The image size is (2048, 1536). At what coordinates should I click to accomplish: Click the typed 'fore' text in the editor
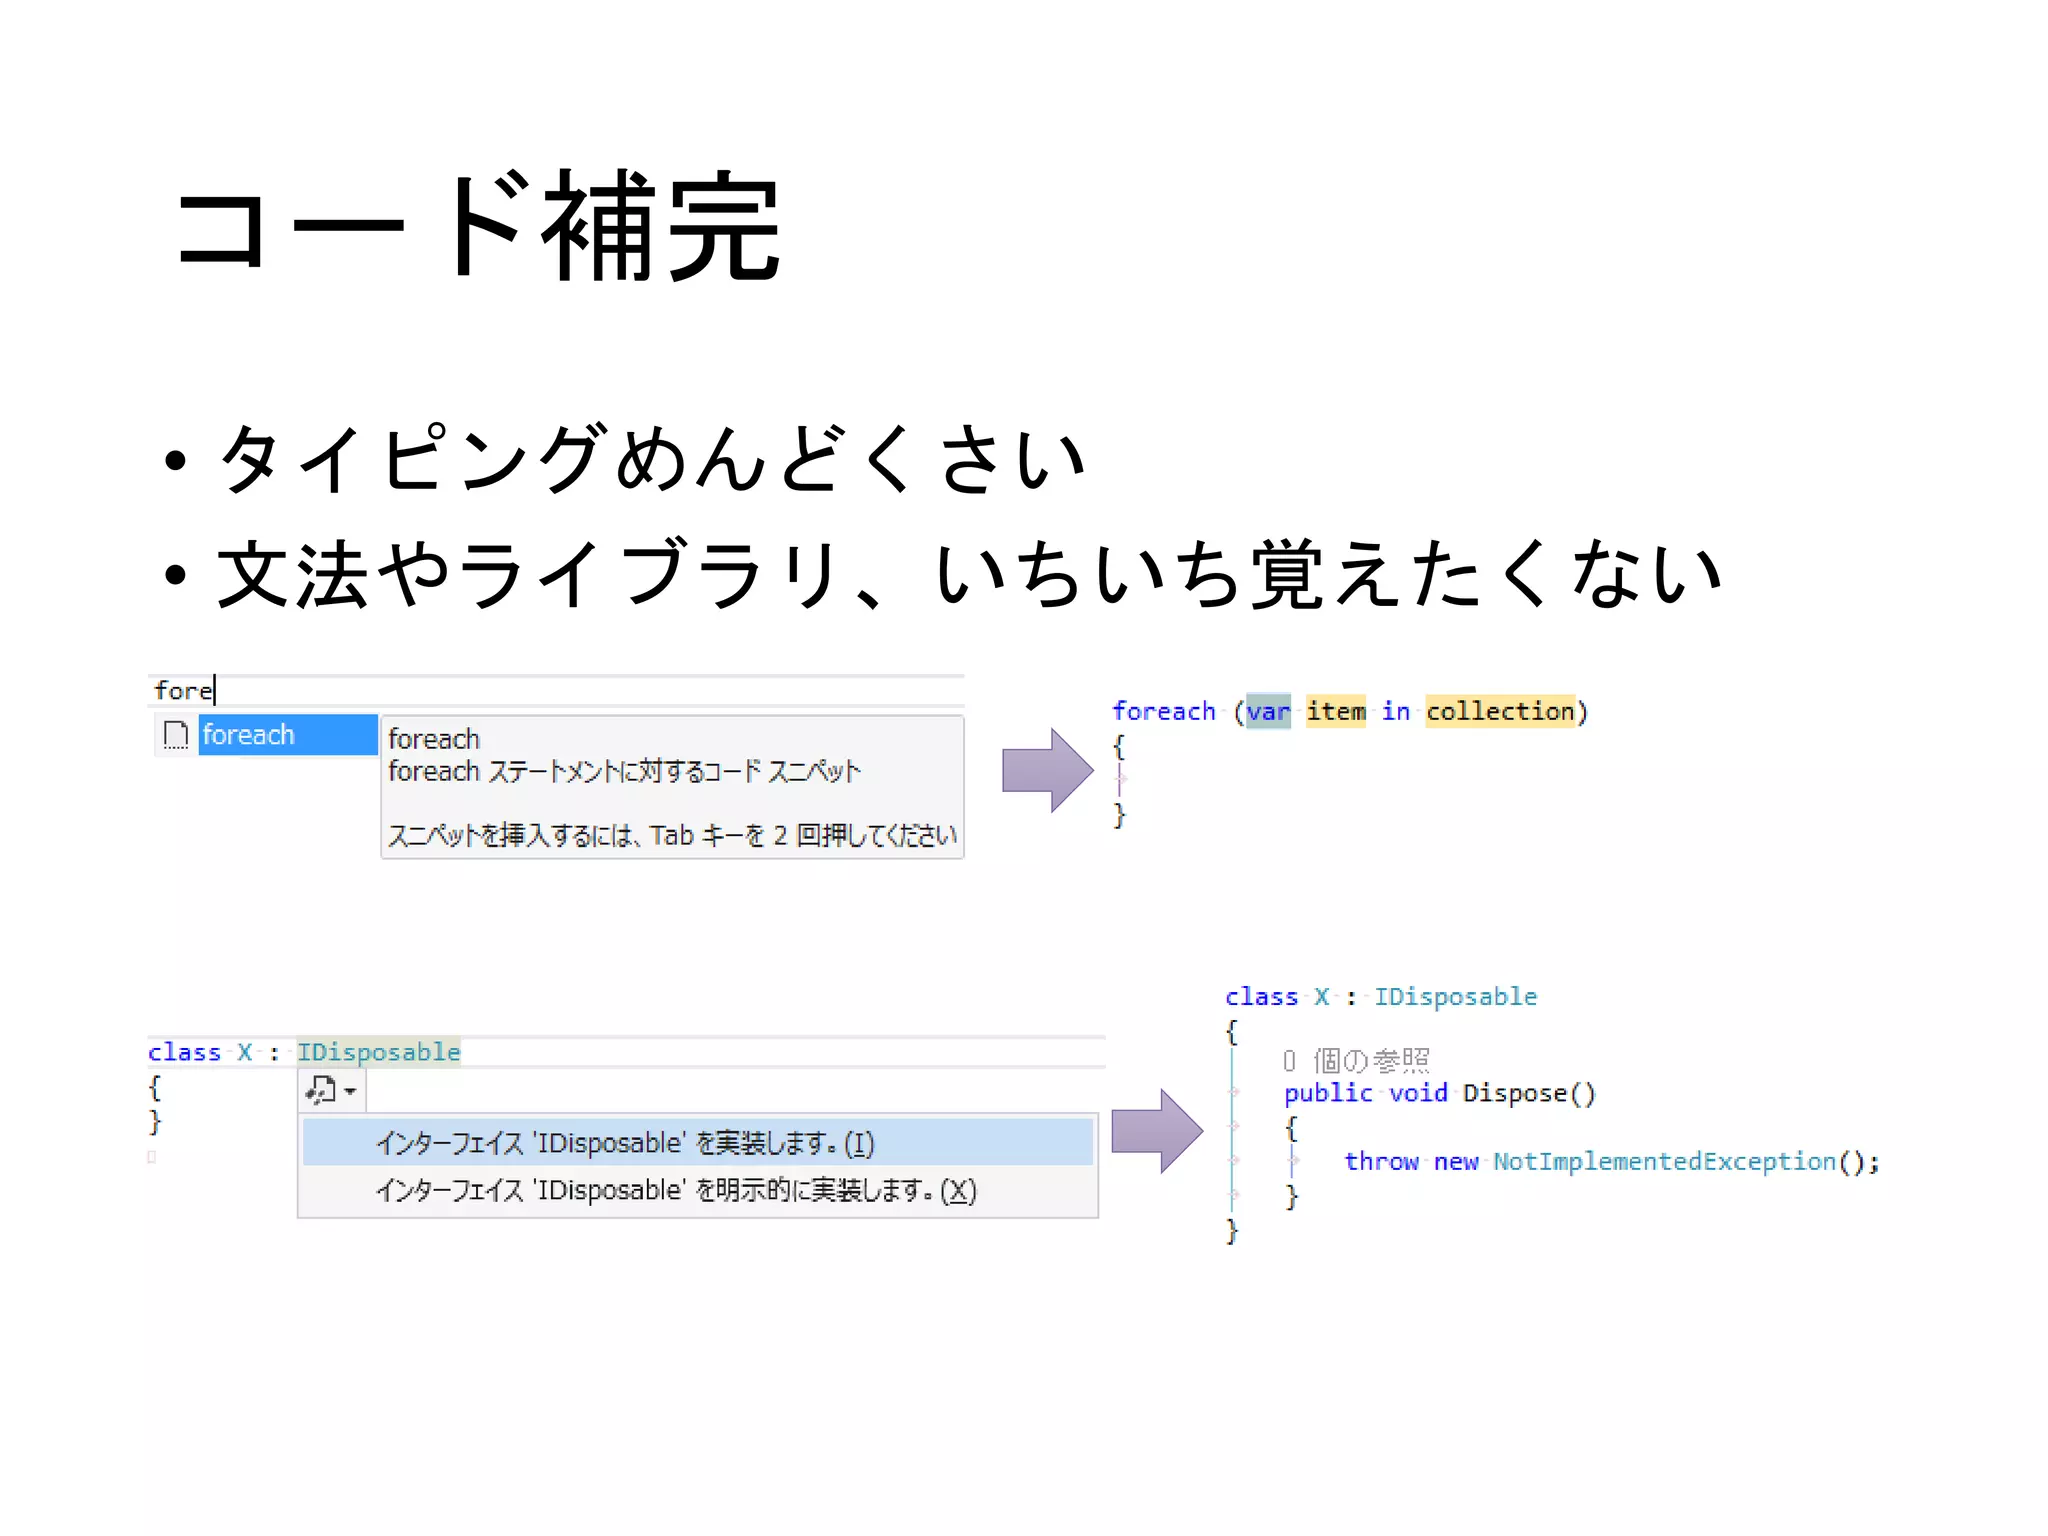183,690
